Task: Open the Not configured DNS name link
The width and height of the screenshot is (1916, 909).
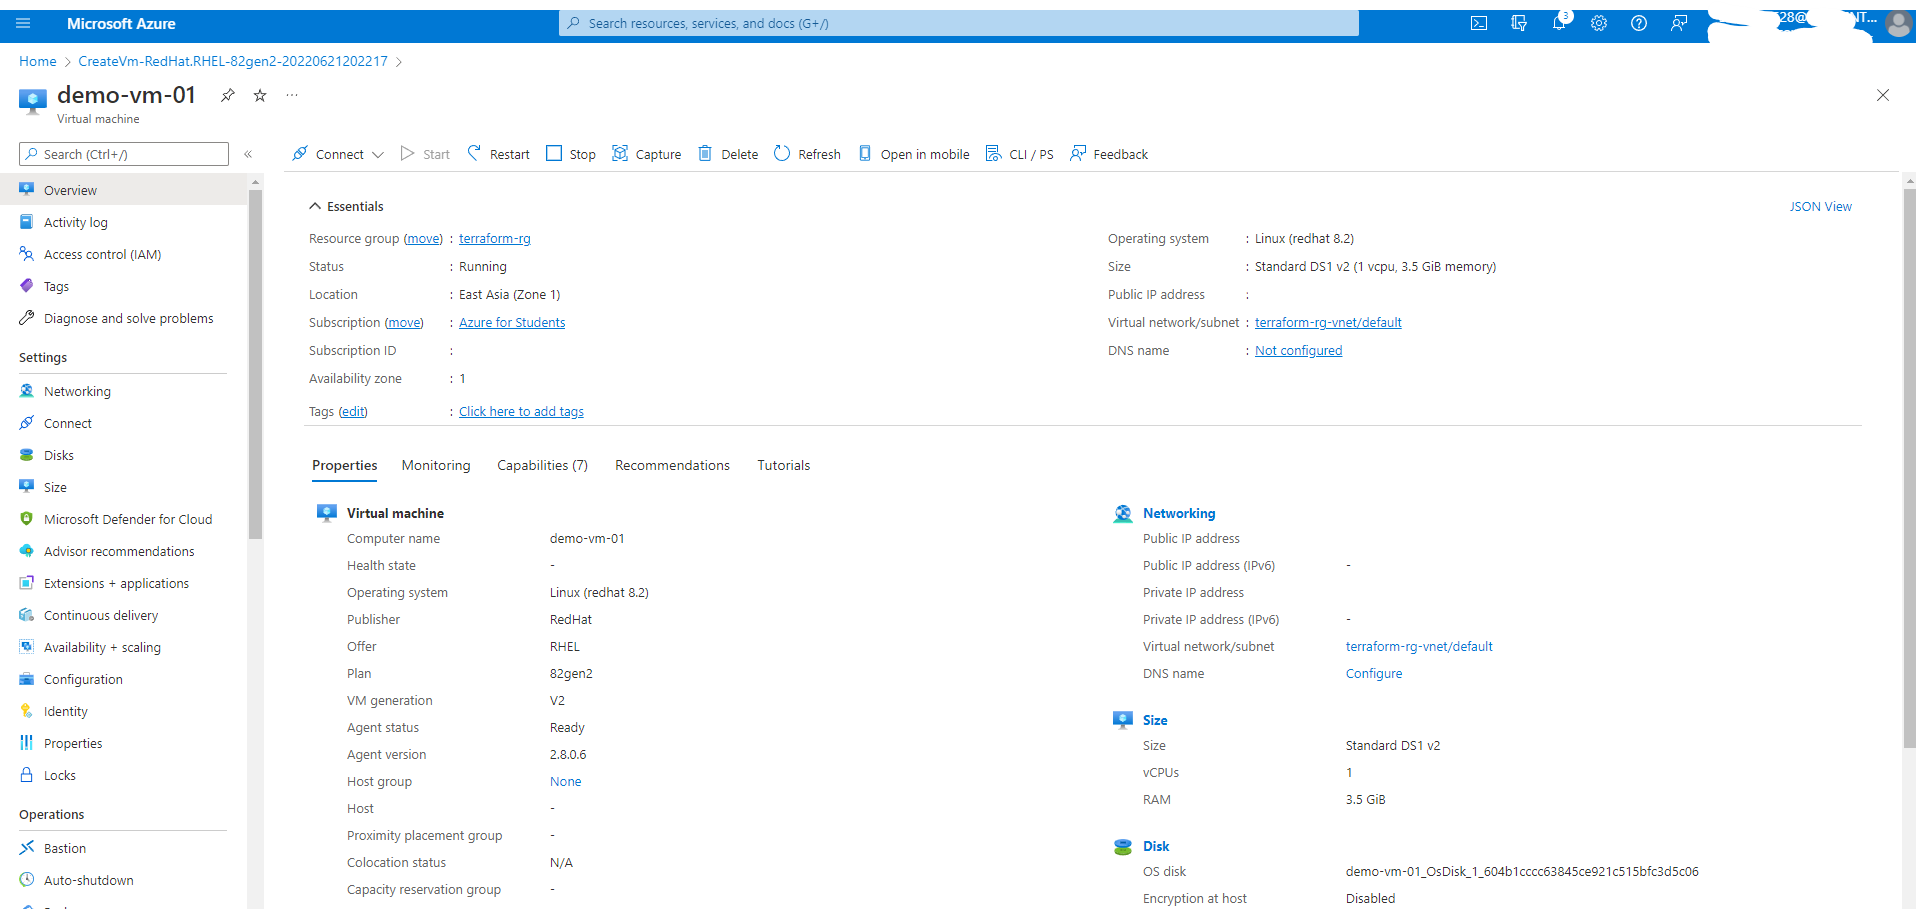Action: (1298, 351)
